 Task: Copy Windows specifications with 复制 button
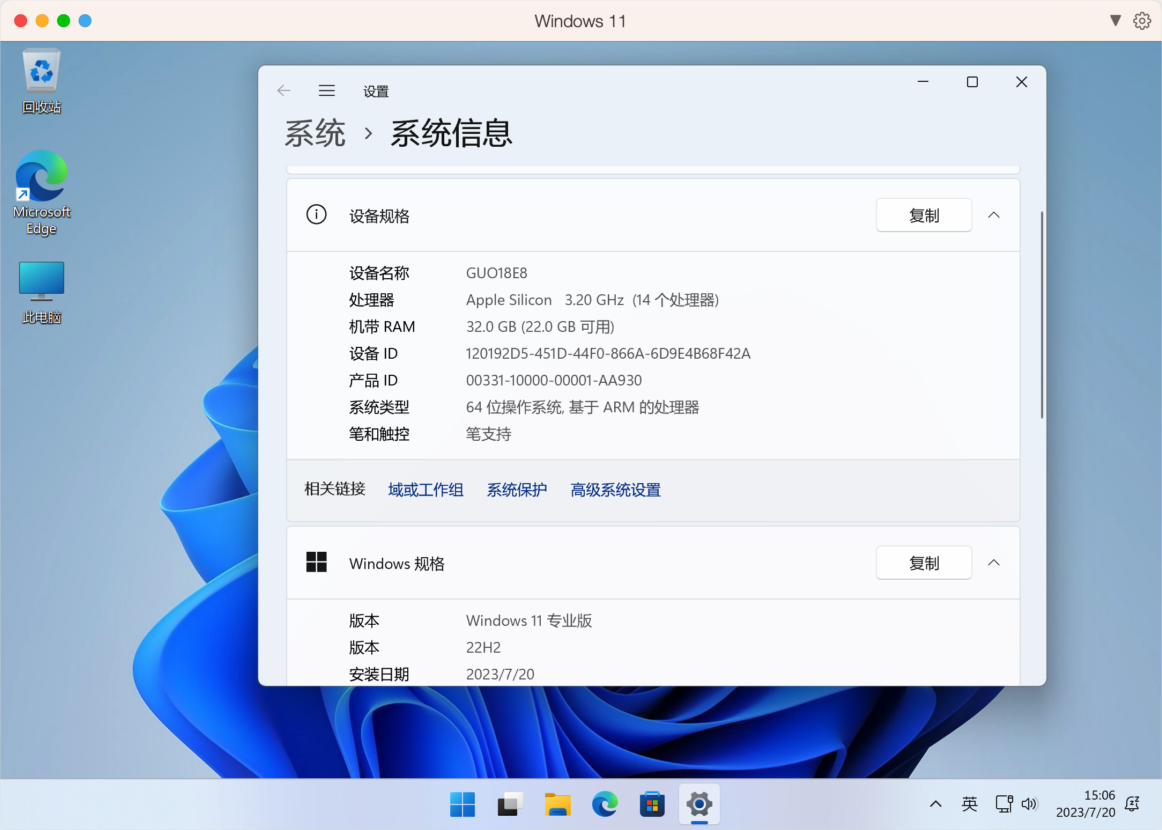pyautogui.click(x=923, y=562)
